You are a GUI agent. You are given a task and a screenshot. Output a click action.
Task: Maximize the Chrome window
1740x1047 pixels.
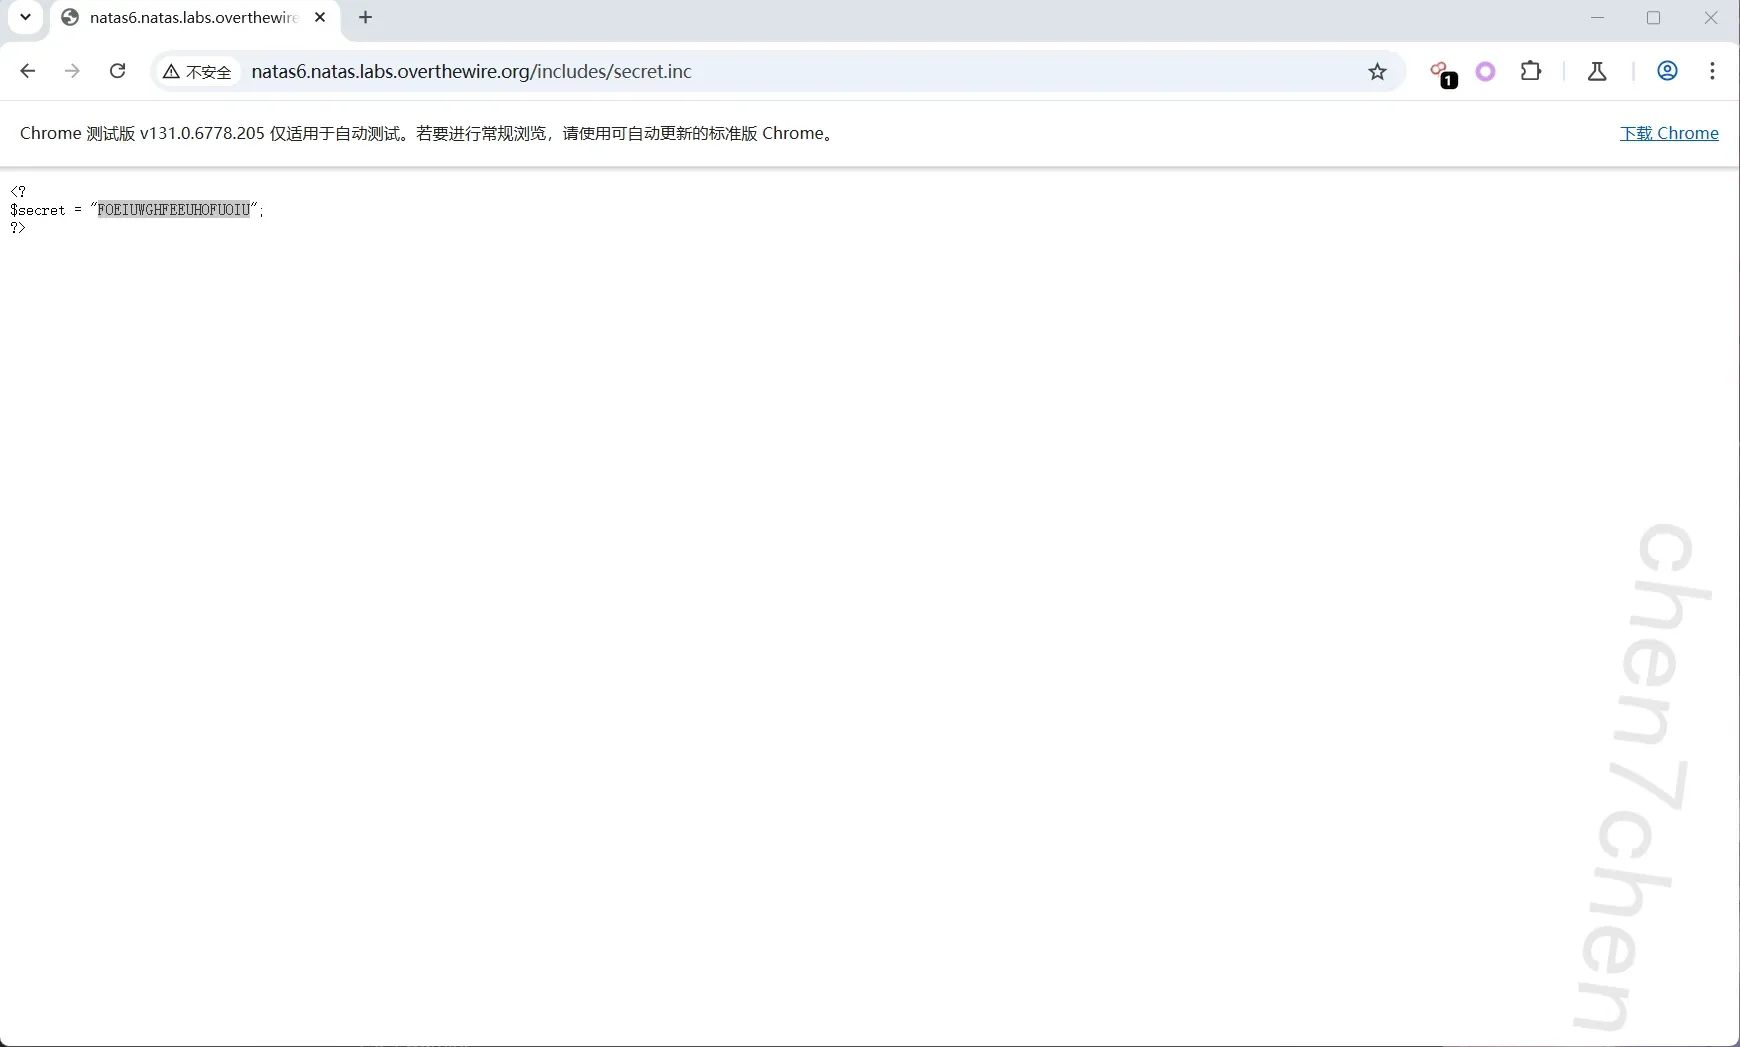click(1654, 18)
